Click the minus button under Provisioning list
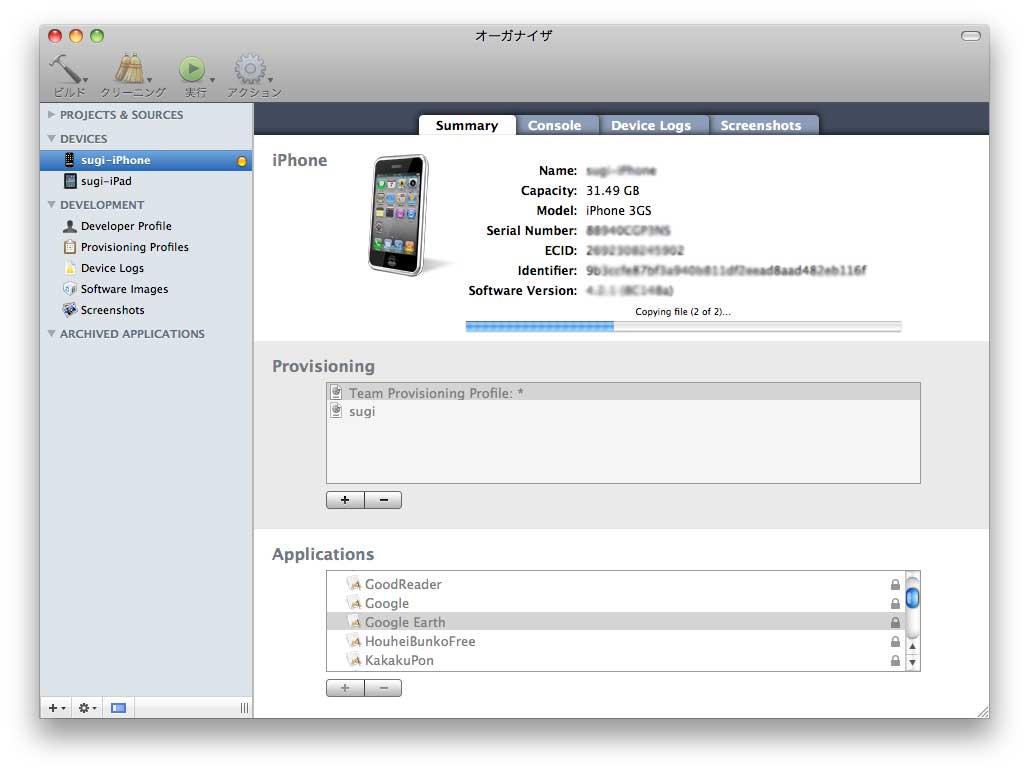The width and height of the screenshot is (1029, 773). coord(383,500)
